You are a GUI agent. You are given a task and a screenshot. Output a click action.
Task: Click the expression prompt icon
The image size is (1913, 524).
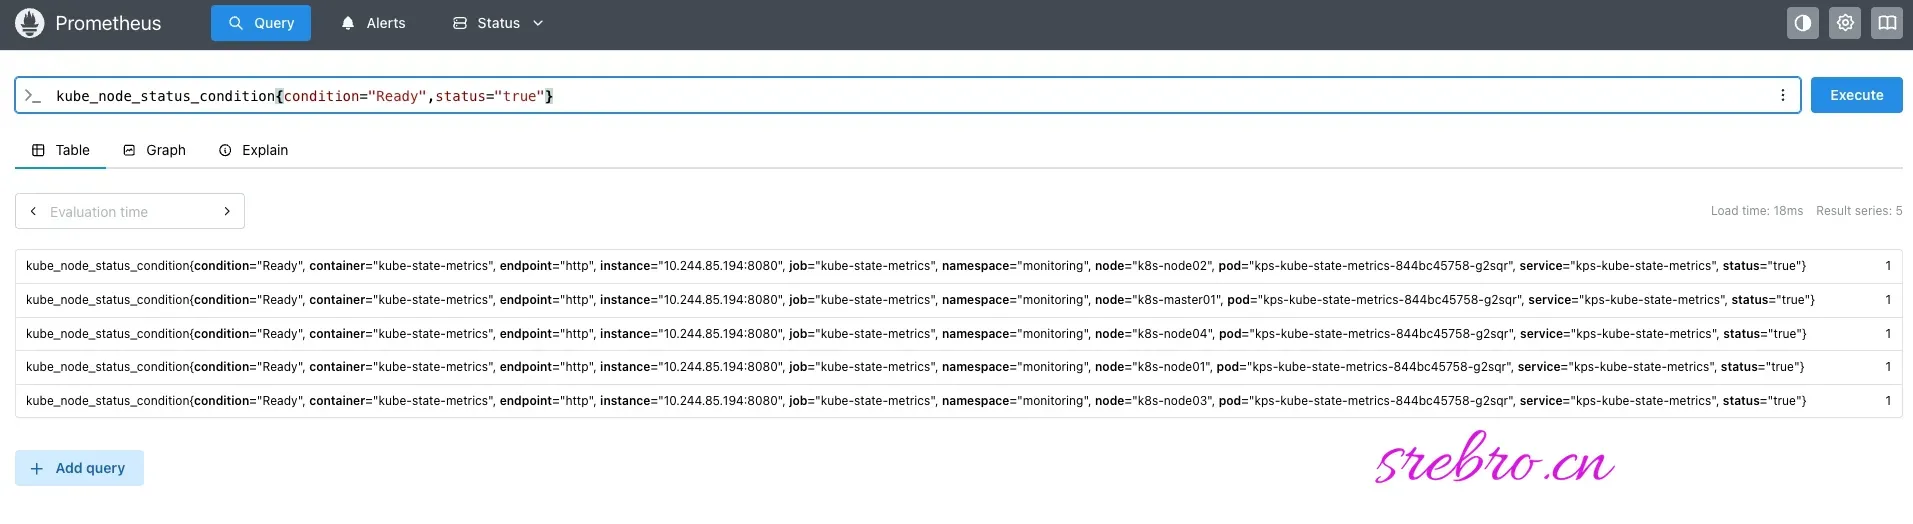point(33,96)
